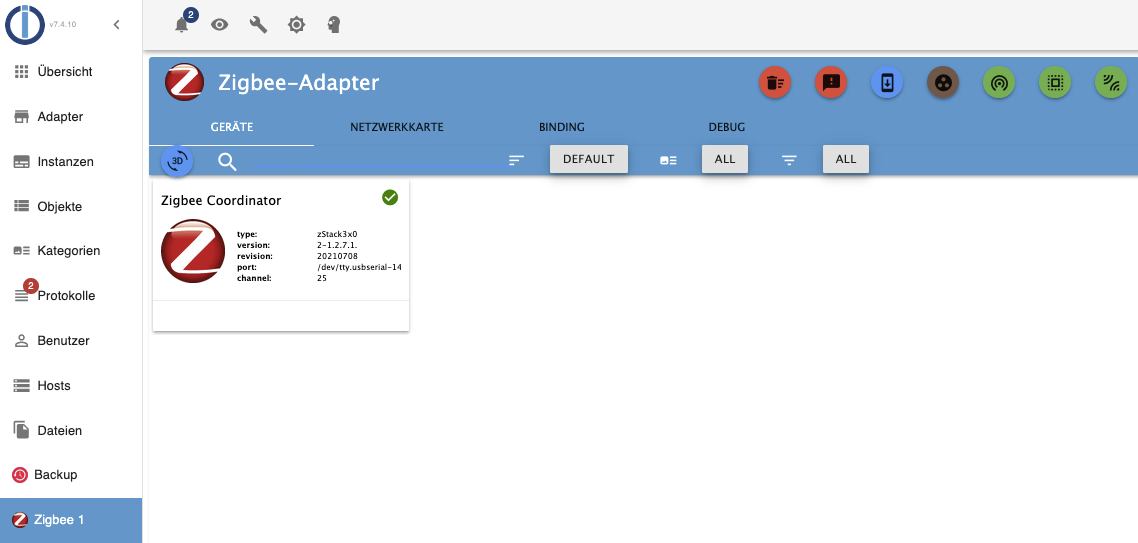Switch to the NETZWERKKARTE tab

(x=397, y=127)
